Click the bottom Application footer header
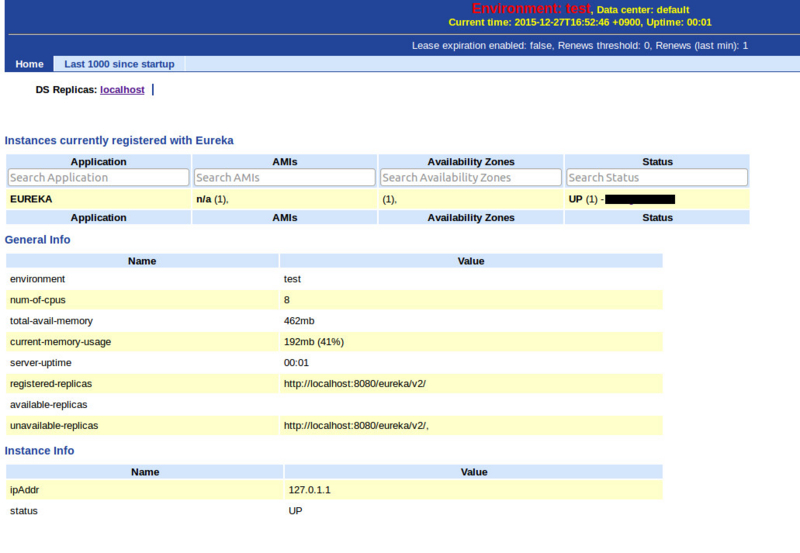The image size is (800, 553). [x=98, y=218]
